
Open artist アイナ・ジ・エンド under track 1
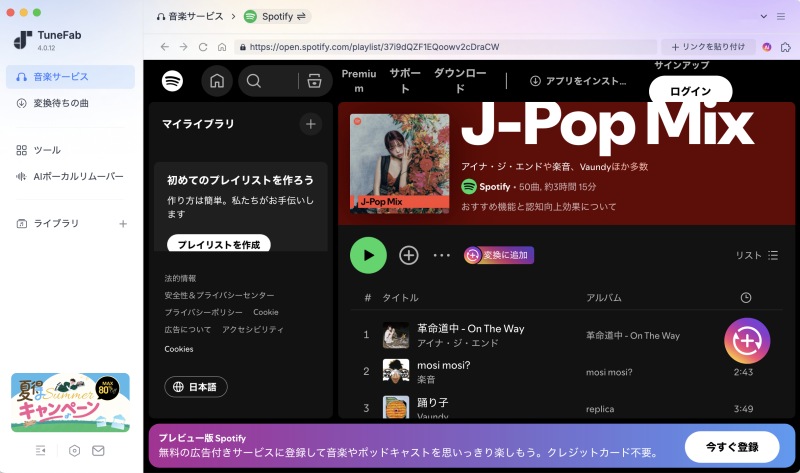(457, 343)
